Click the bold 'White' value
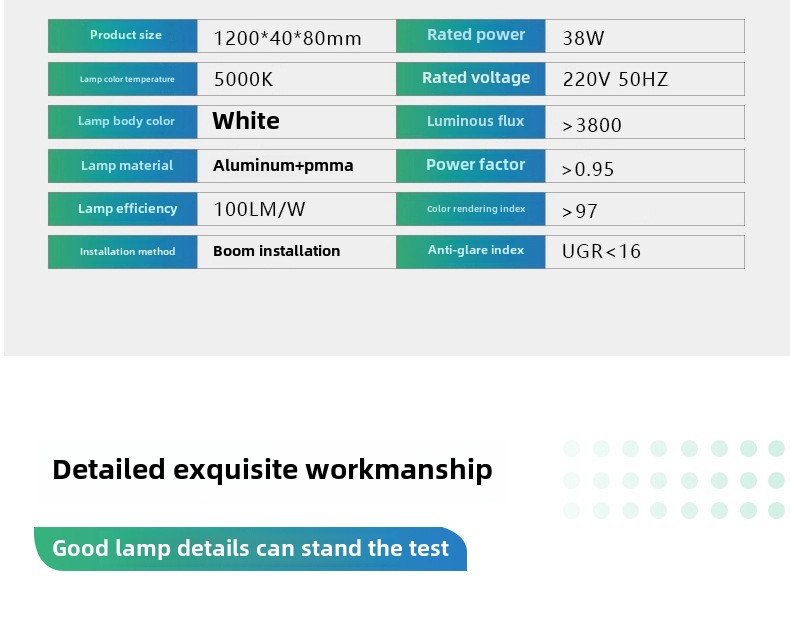The height and width of the screenshot is (636, 790). coord(246,121)
